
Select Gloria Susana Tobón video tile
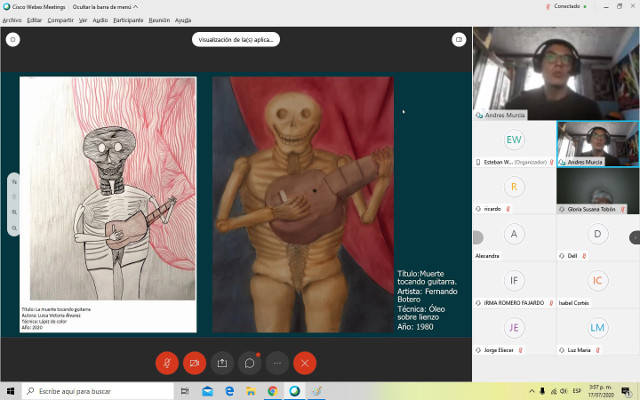click(598, 191)
